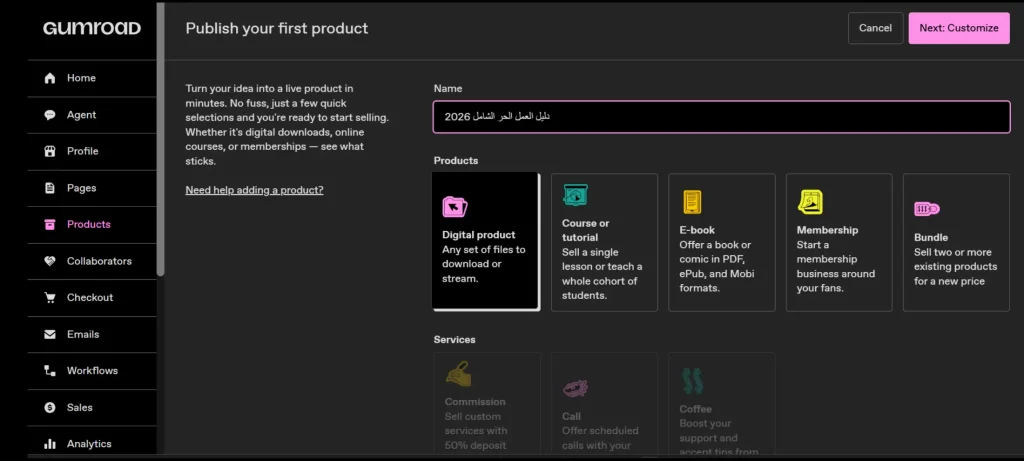This screenshot has width=1024, height=461.
Task: Click the Name field label
Action: [x=448, y=88]
